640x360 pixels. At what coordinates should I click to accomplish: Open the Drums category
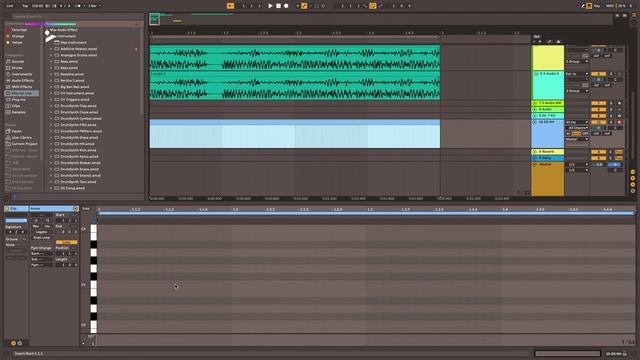(17, 68)
